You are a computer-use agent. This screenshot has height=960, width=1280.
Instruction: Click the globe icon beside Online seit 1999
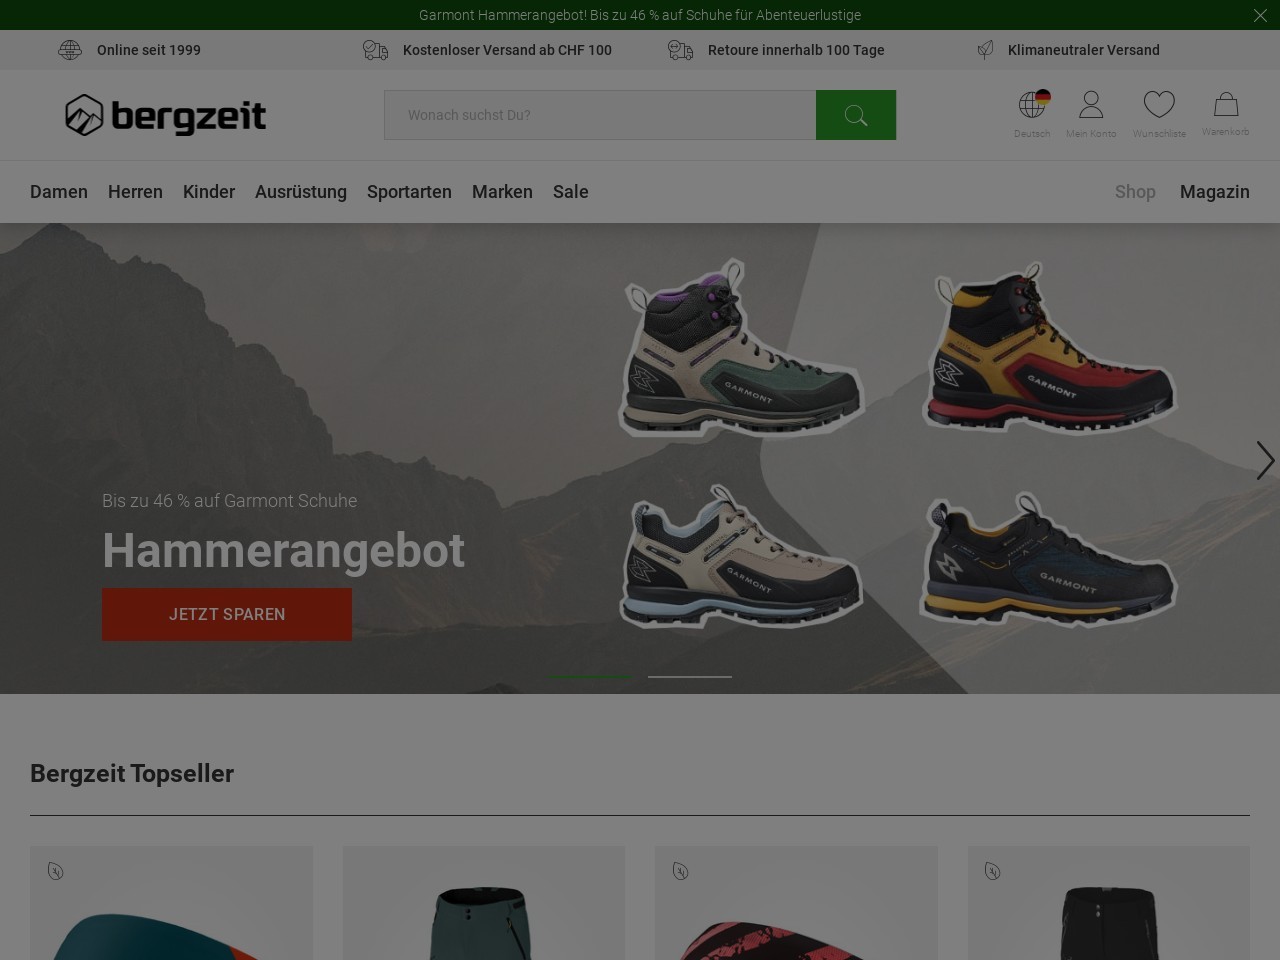(x=70, y=50)
